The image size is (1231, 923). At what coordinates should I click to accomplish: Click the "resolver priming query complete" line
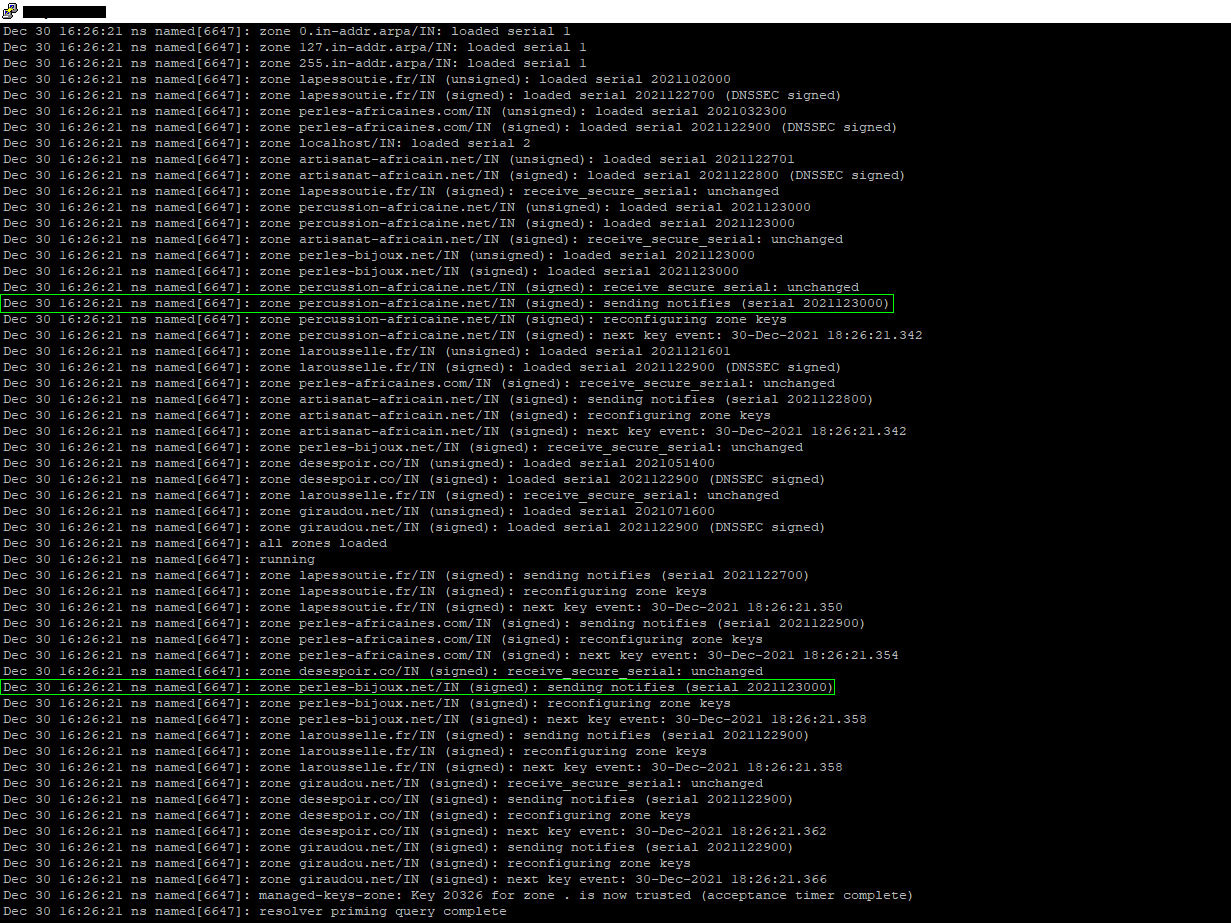(255, 911)
